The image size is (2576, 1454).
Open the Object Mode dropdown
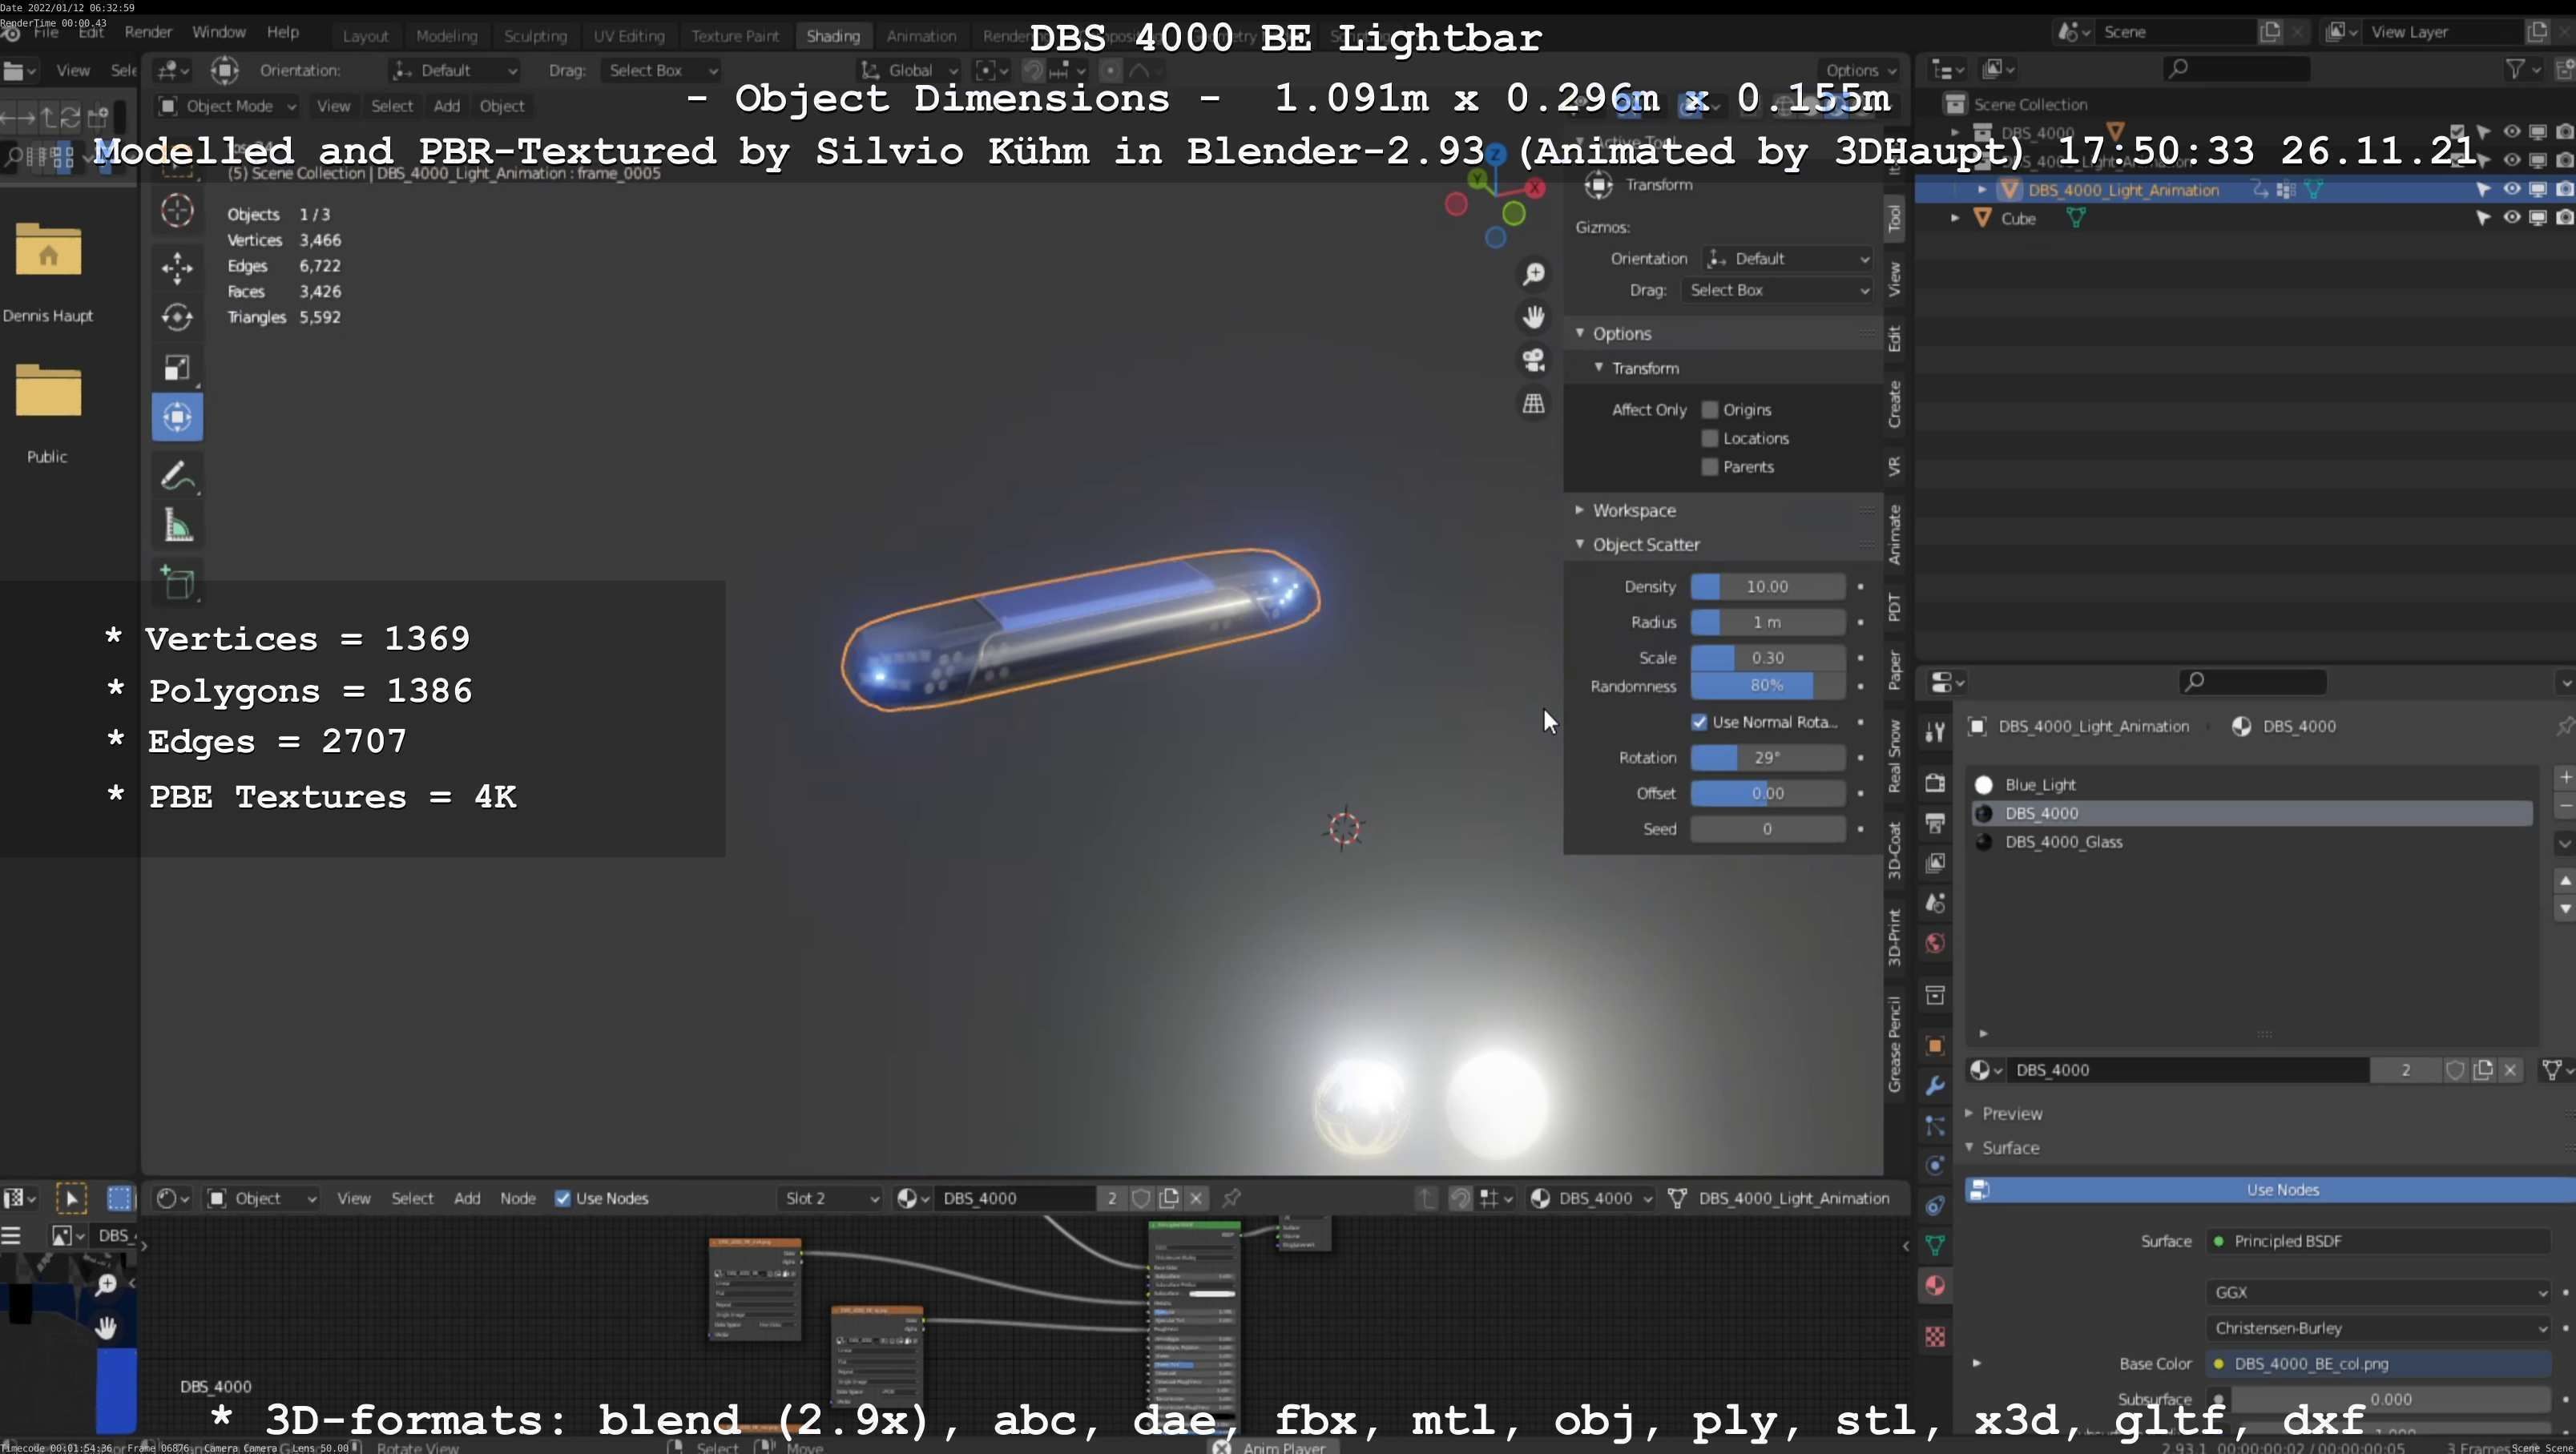[x=228, y=106]
